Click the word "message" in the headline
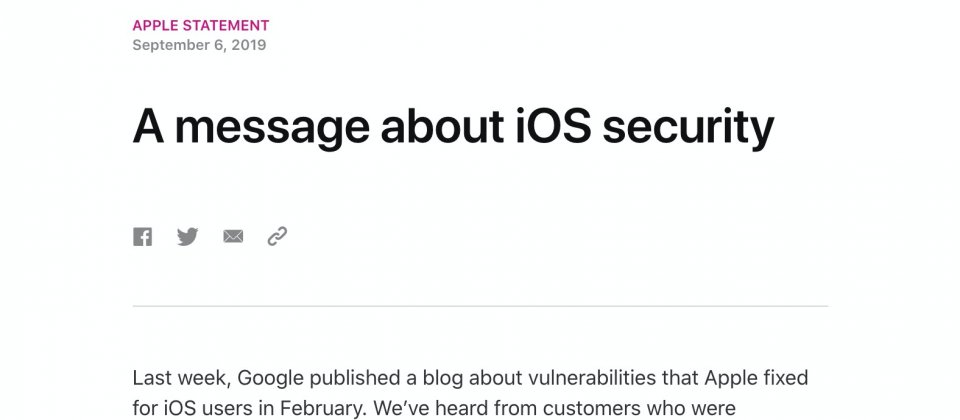The height and width of the screenshot is (420, 960). tap(272, 127)
